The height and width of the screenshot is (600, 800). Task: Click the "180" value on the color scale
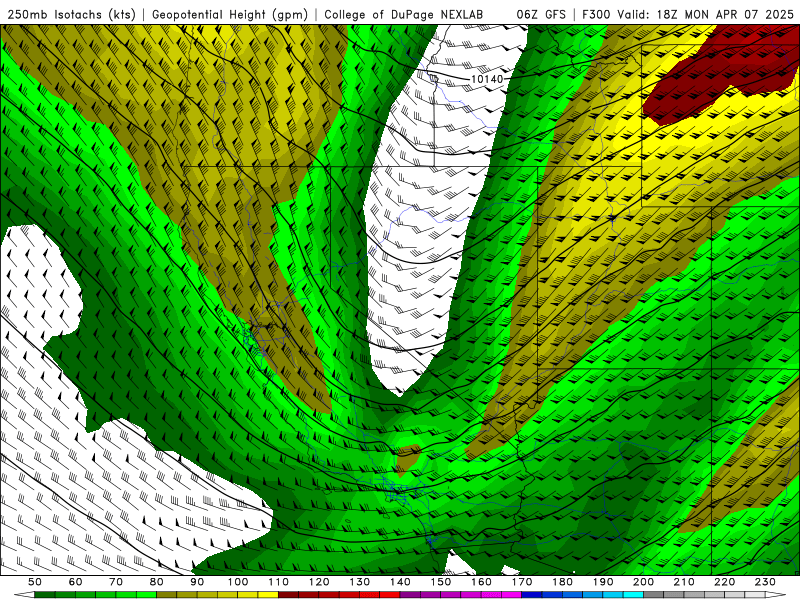(562, 582)
